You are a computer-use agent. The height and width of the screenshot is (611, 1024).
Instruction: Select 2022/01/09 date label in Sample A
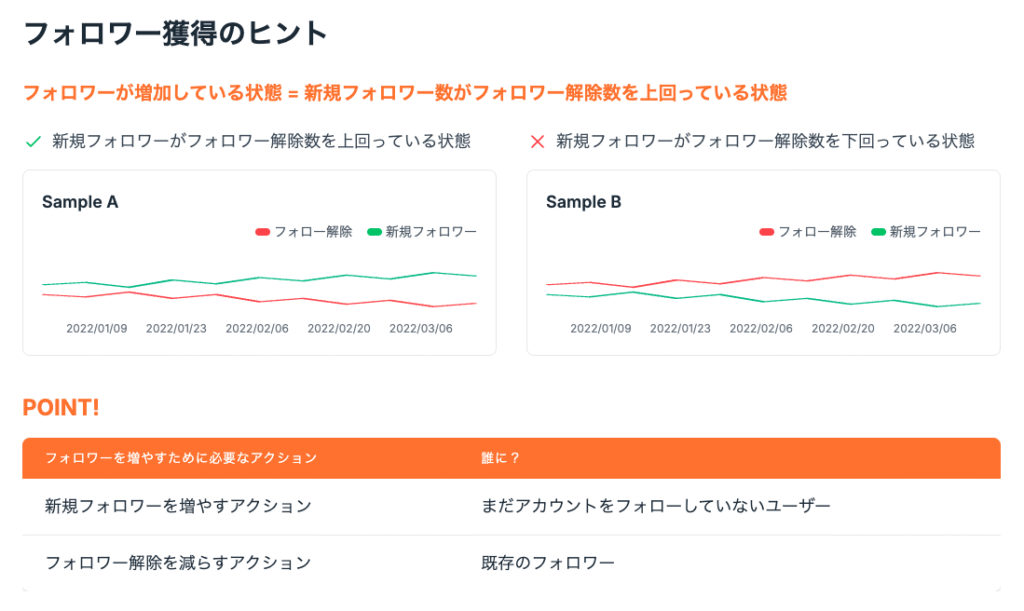[x=97, y=328]
